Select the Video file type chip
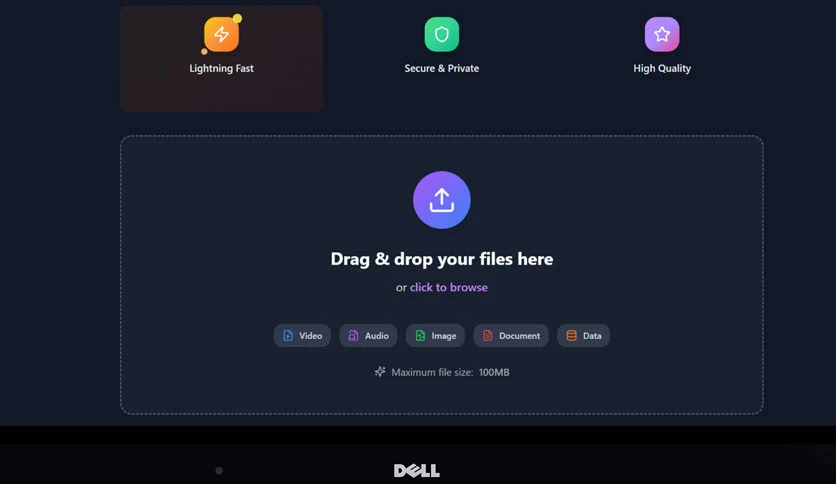Image resolution: width=836 pixels, height=484 pixels. click(302, 336)
